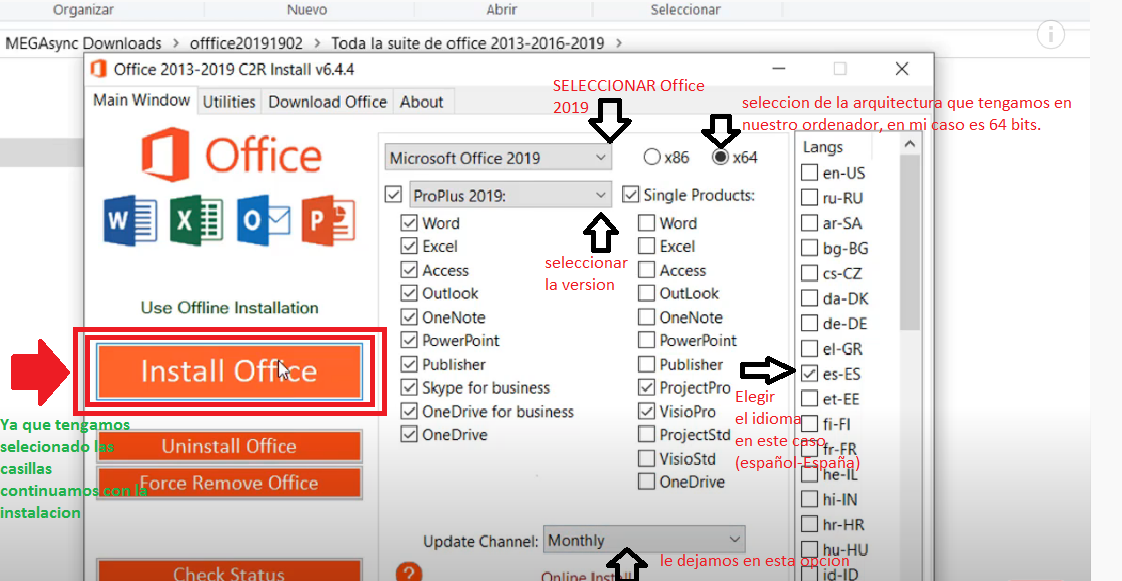Check PowerPoint under Single Products

click(x=646, y=341)
